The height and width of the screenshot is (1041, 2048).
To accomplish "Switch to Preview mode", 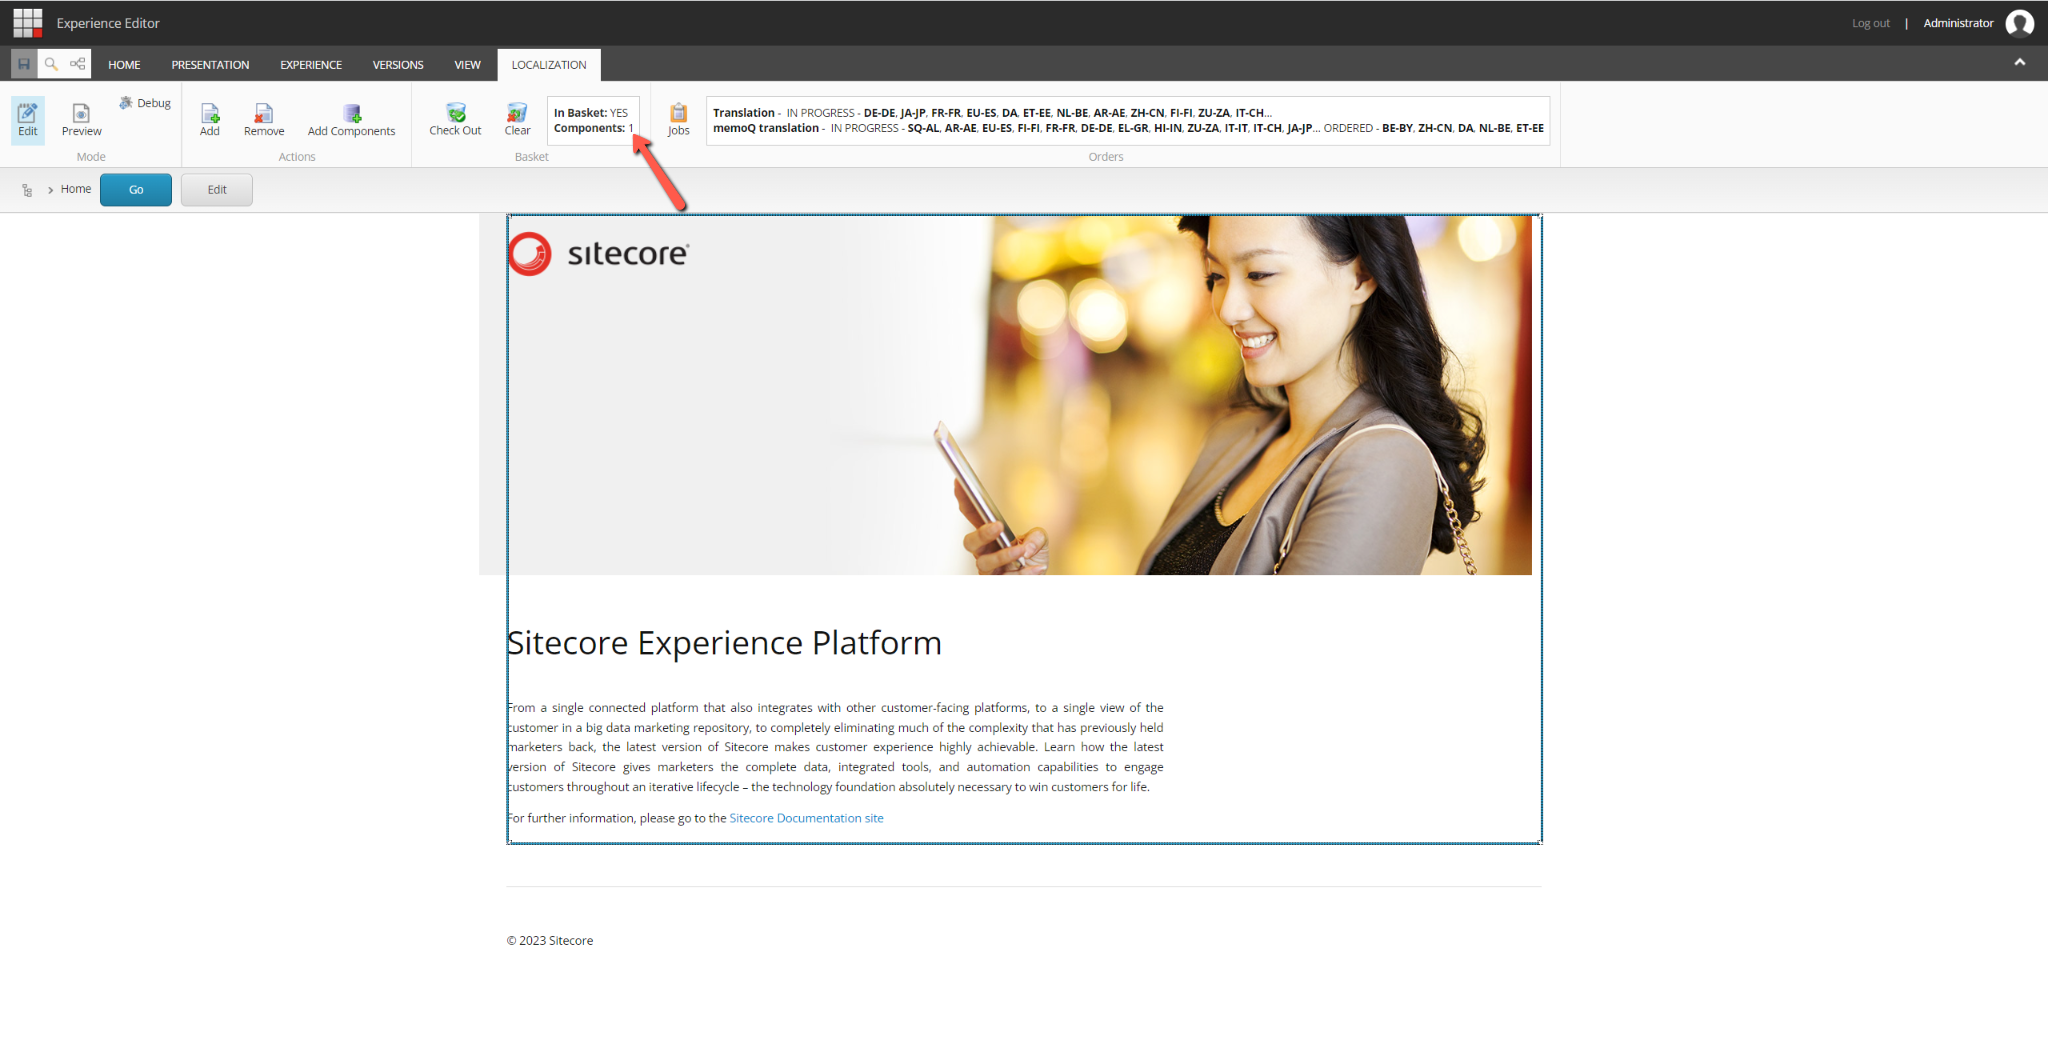I will (81, 120).
